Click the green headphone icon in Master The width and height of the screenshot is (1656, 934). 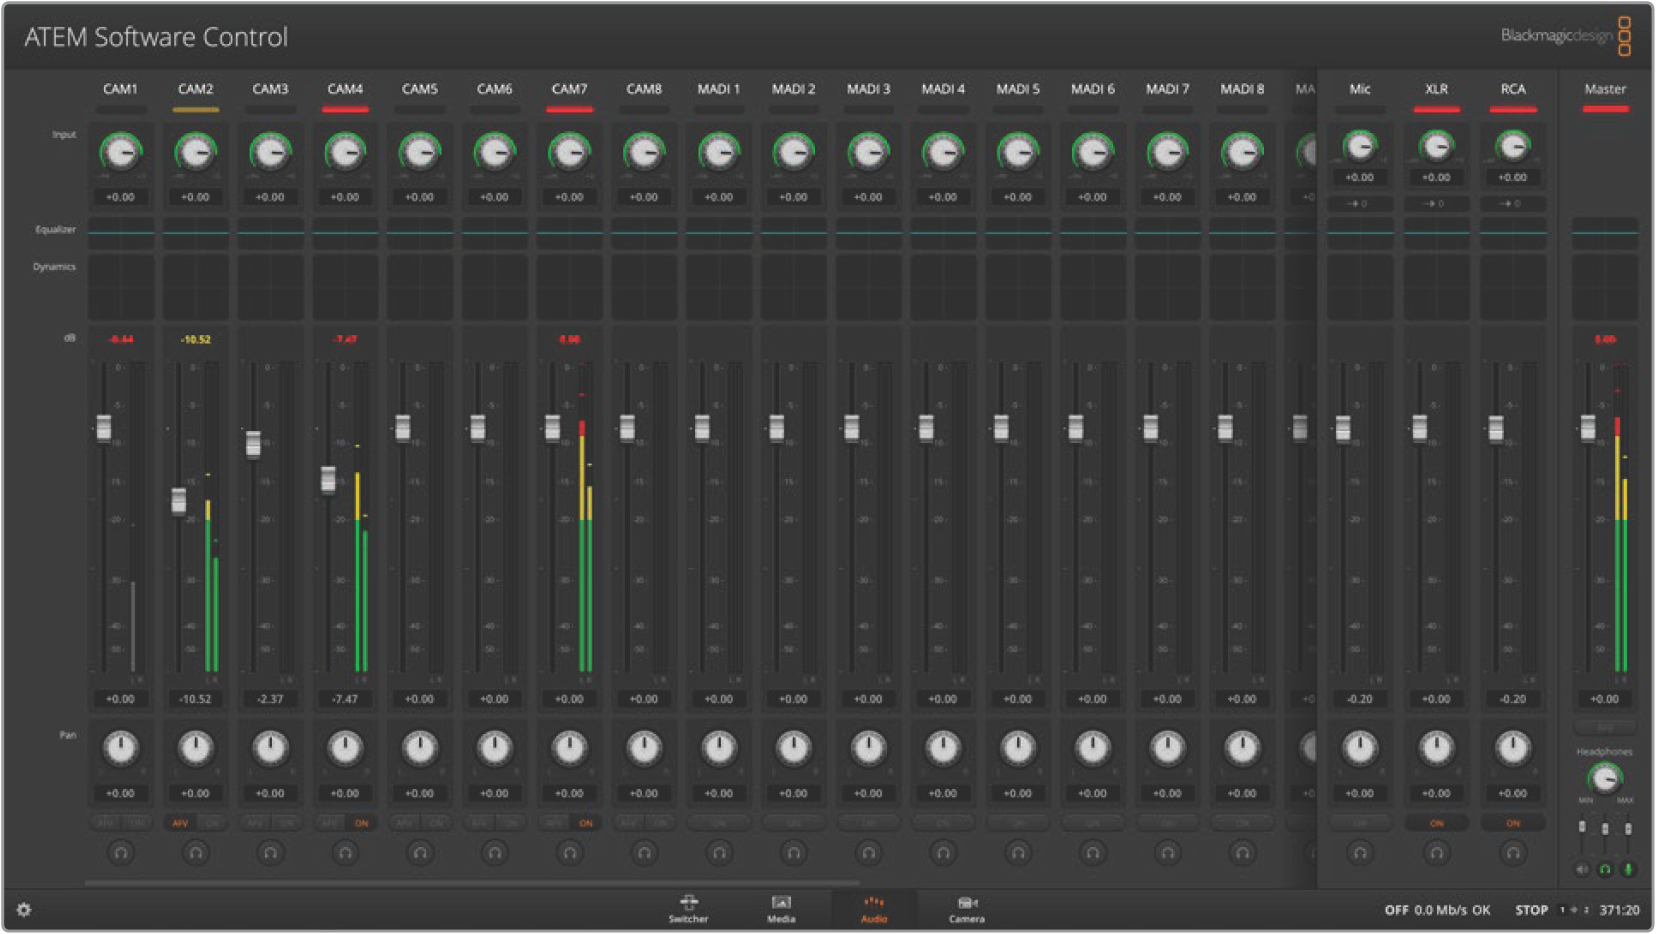point(1605,870)
